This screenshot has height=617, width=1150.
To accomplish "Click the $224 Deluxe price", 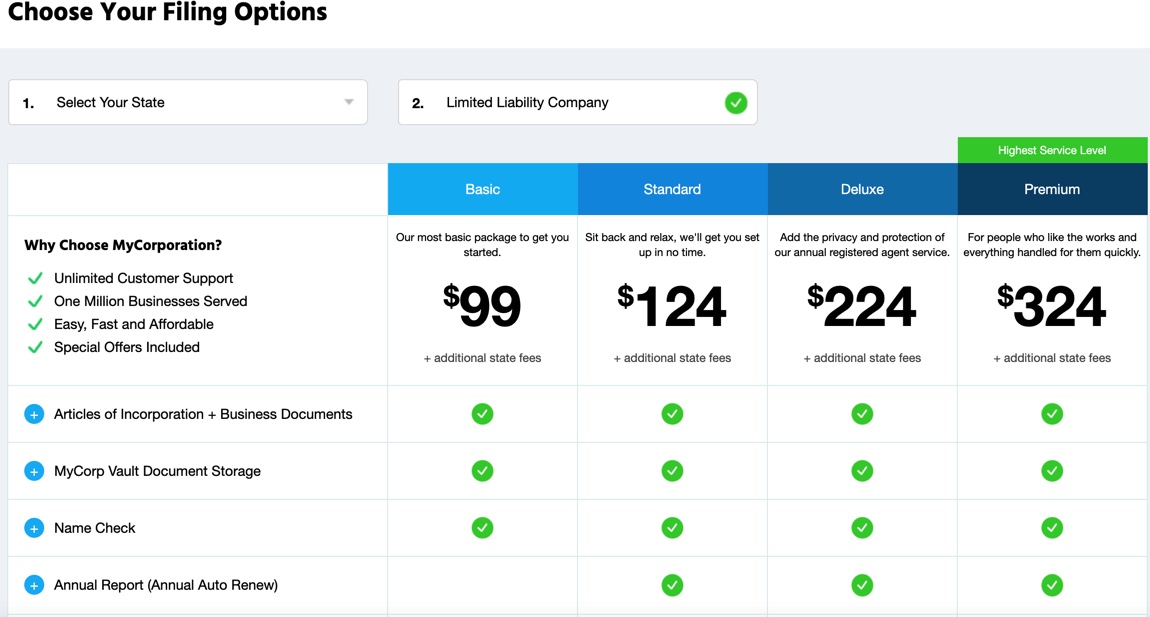I will tap(862, 306).
